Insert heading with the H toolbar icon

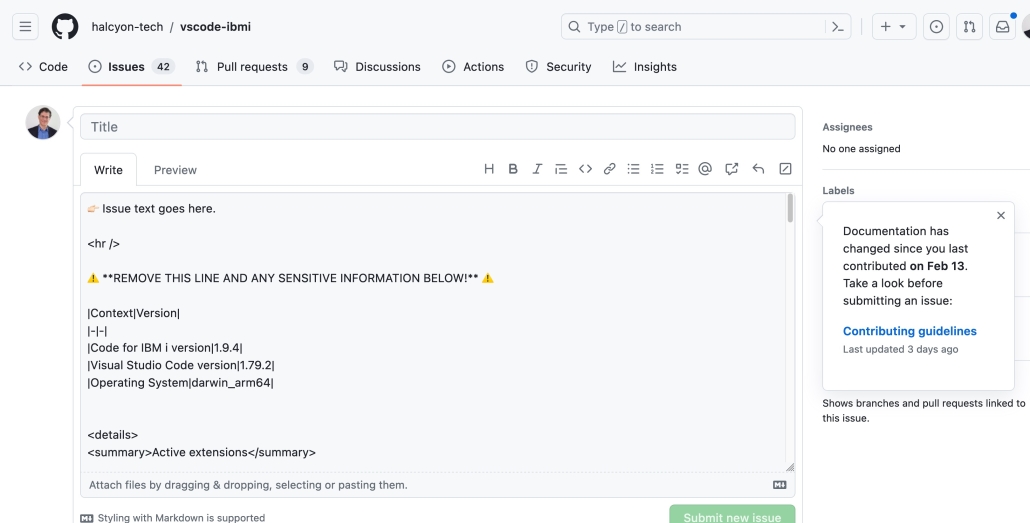tap(489, 169)
